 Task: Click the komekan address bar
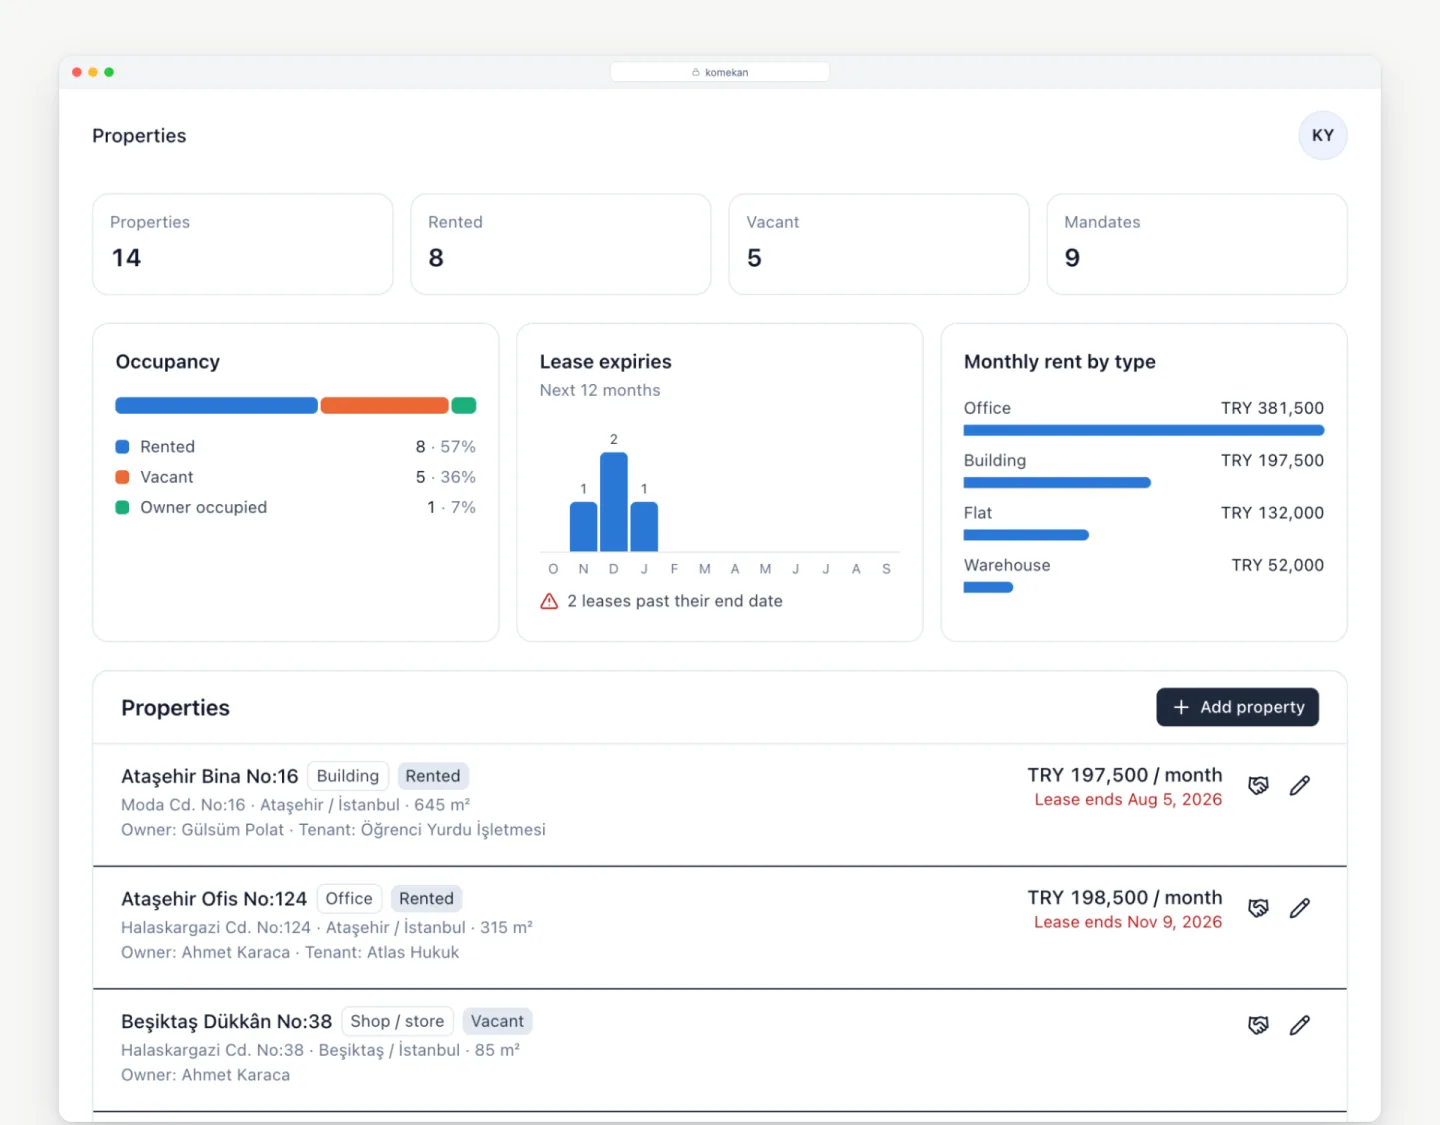tap(720, 72)
